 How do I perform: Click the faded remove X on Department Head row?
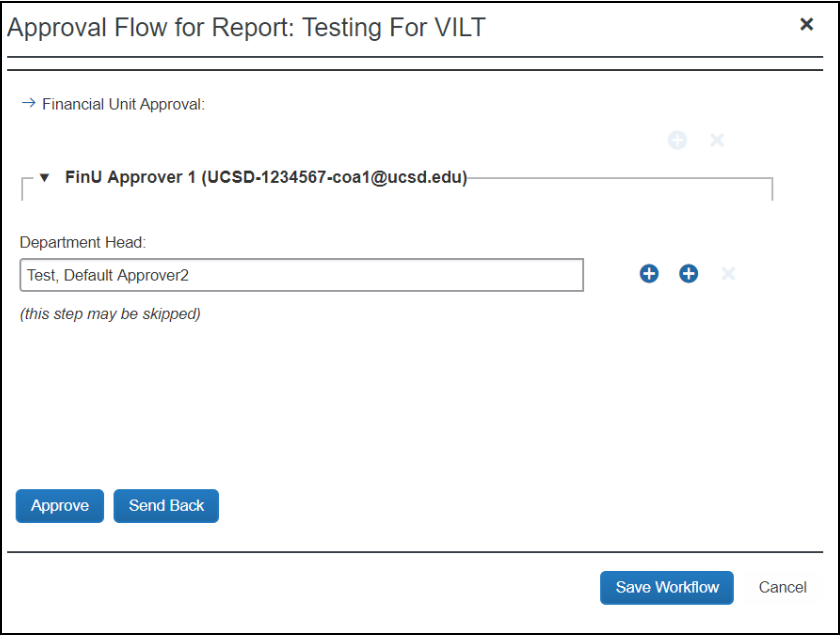coord(728,274)
